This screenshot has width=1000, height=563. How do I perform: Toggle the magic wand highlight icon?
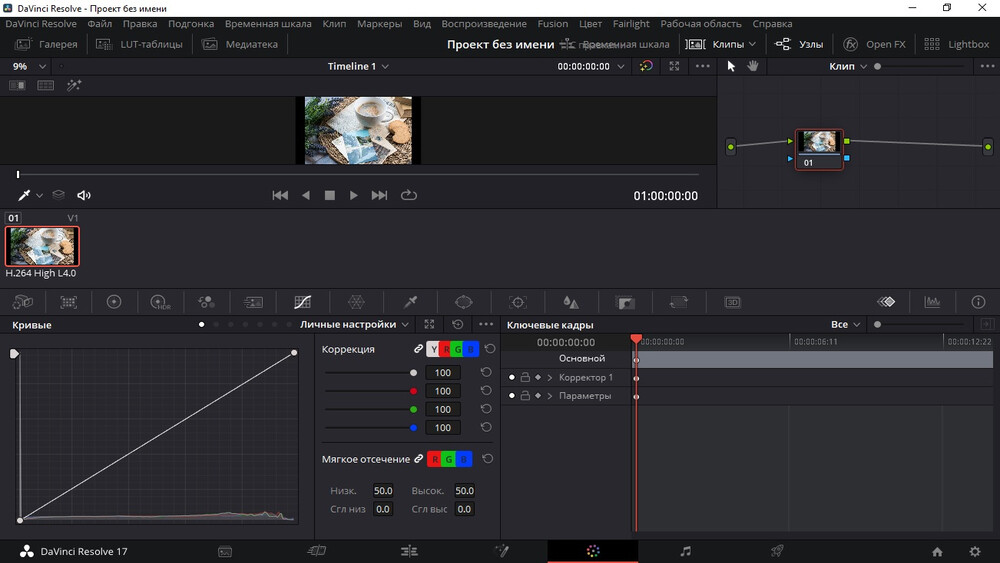tap(74, 85)
